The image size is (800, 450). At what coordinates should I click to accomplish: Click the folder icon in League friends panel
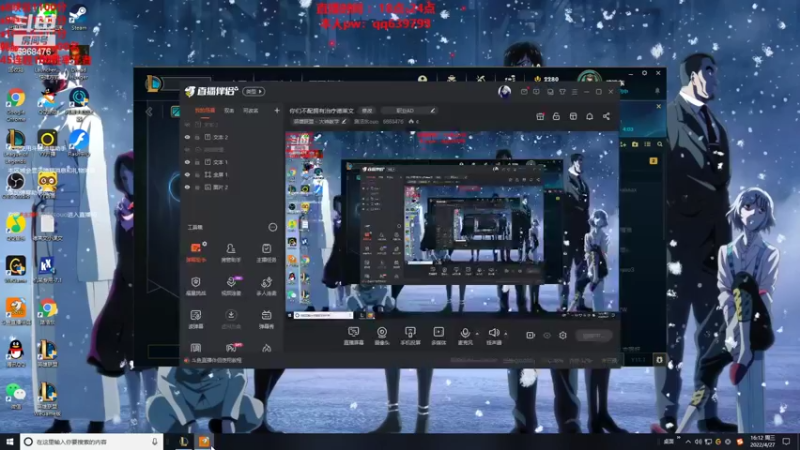tap(635, 144)
